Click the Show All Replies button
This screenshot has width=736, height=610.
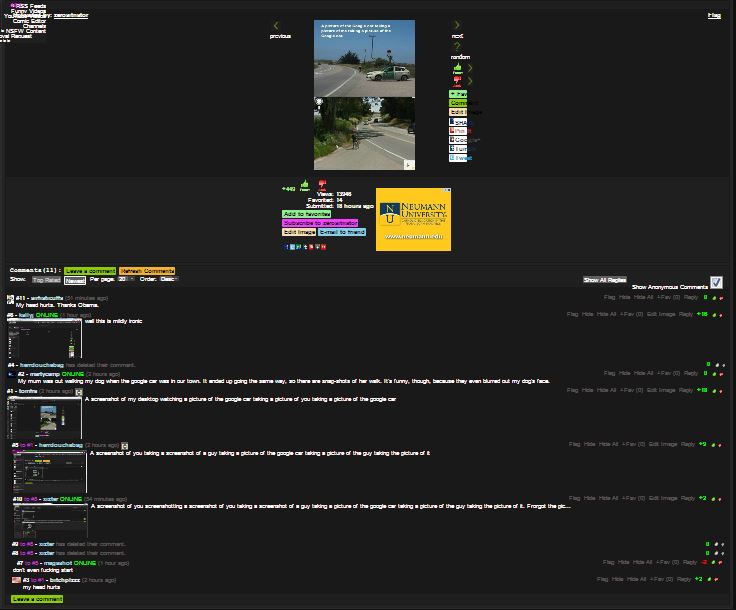point(604,280)
